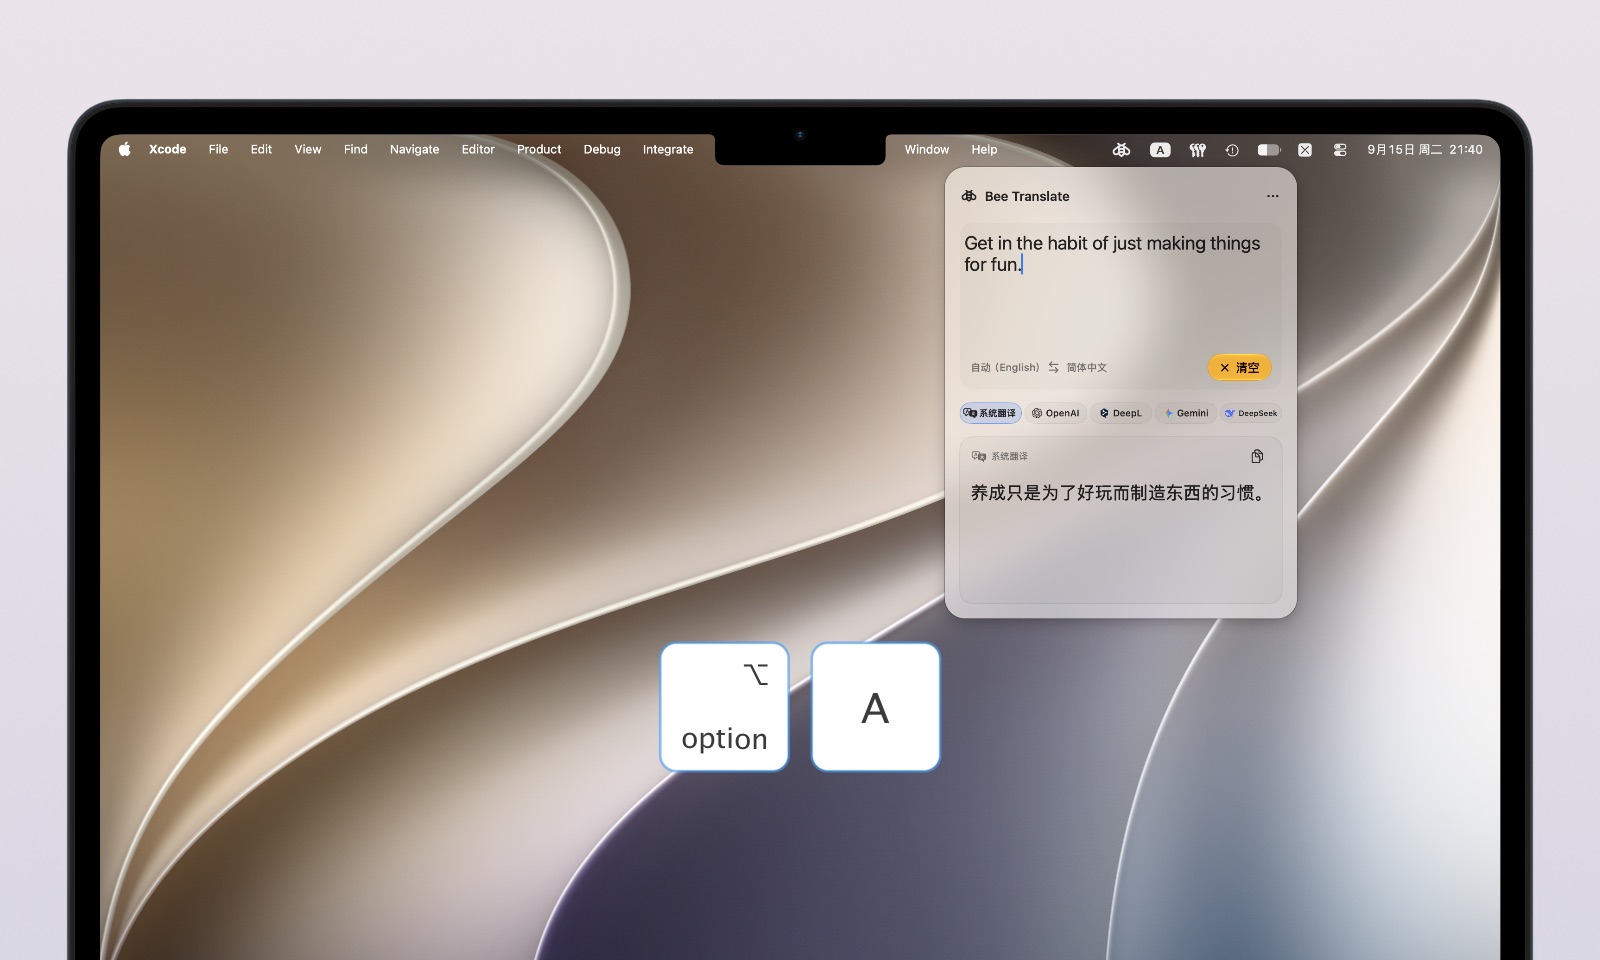Copy the translation result
The image size is (1600, 960).
(x=1257, y=456)
